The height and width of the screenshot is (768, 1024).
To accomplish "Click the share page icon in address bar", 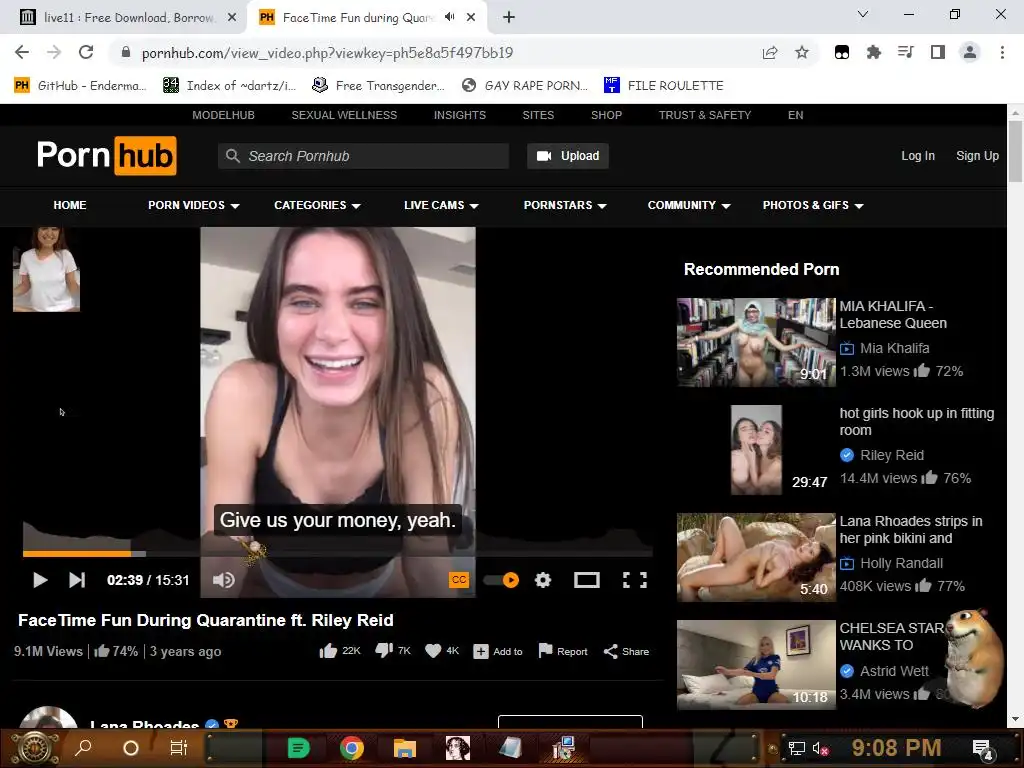I will pos(770,53).
